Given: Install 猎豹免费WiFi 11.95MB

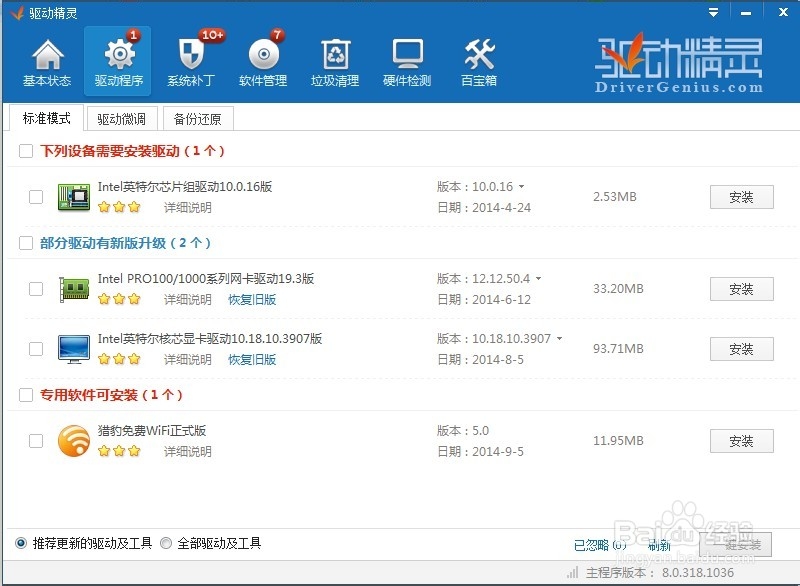Looking at the screenshot, I should 741,441.
